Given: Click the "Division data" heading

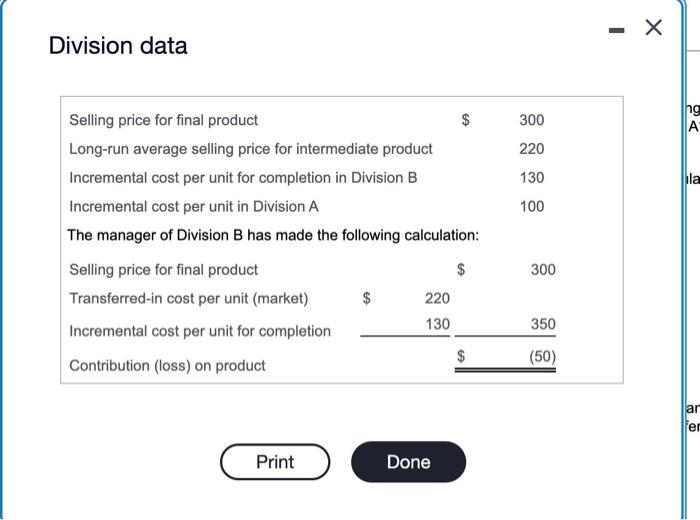Looking at the screenshot, I should pos(118,46).
